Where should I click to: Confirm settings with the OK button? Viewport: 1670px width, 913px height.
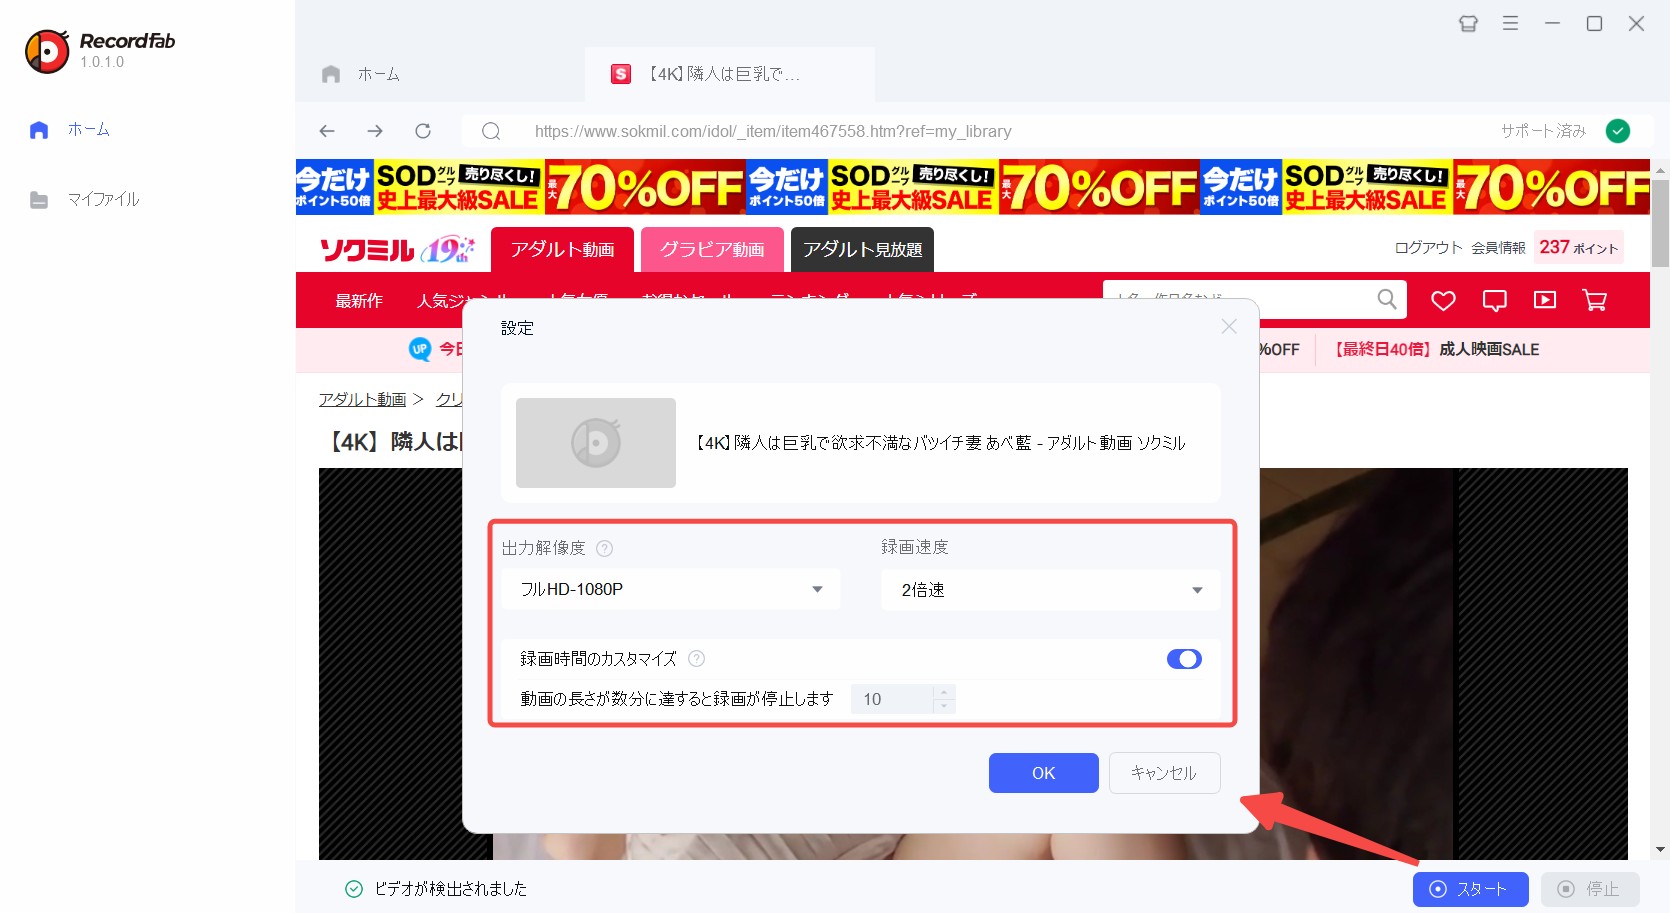[1043, 773]
